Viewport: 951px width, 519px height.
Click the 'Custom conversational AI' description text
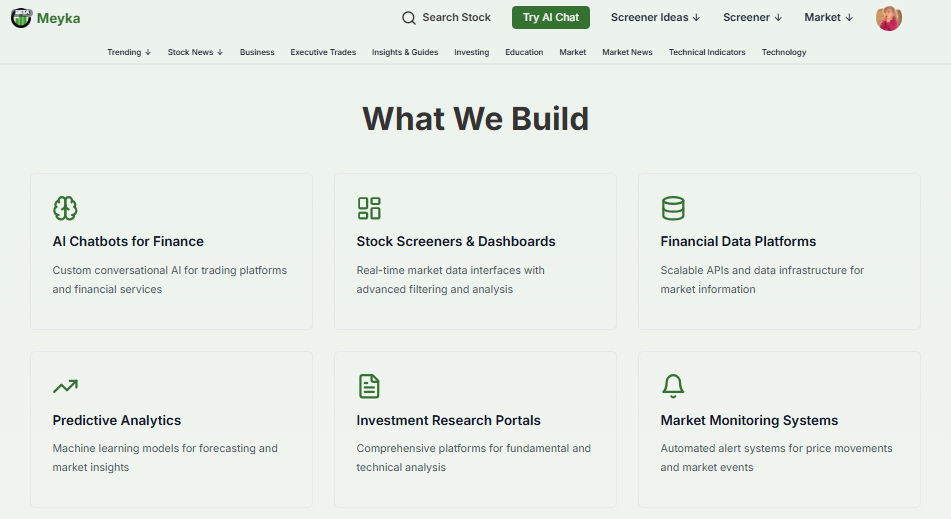point(170,280)
